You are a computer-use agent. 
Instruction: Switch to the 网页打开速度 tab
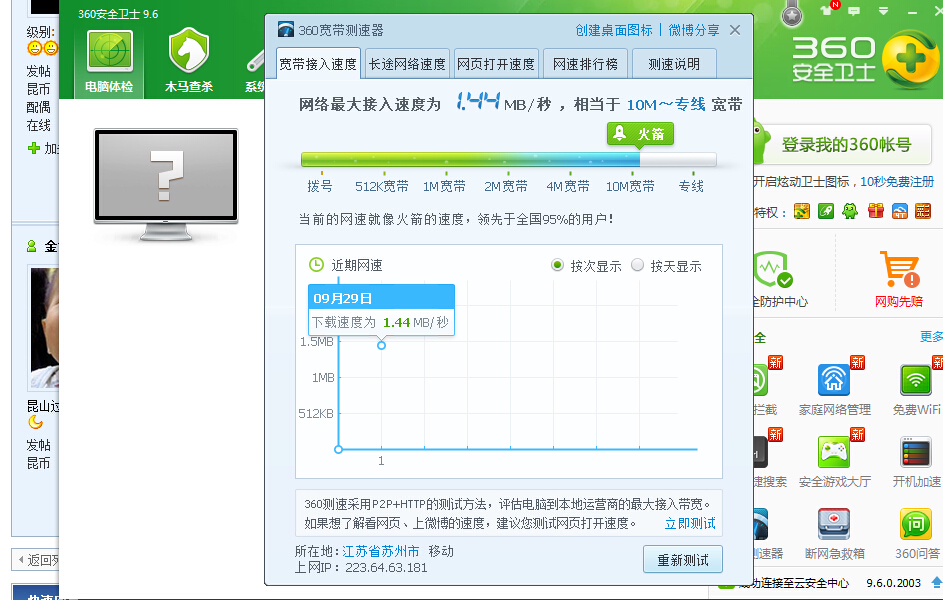(x=496, y=64)
